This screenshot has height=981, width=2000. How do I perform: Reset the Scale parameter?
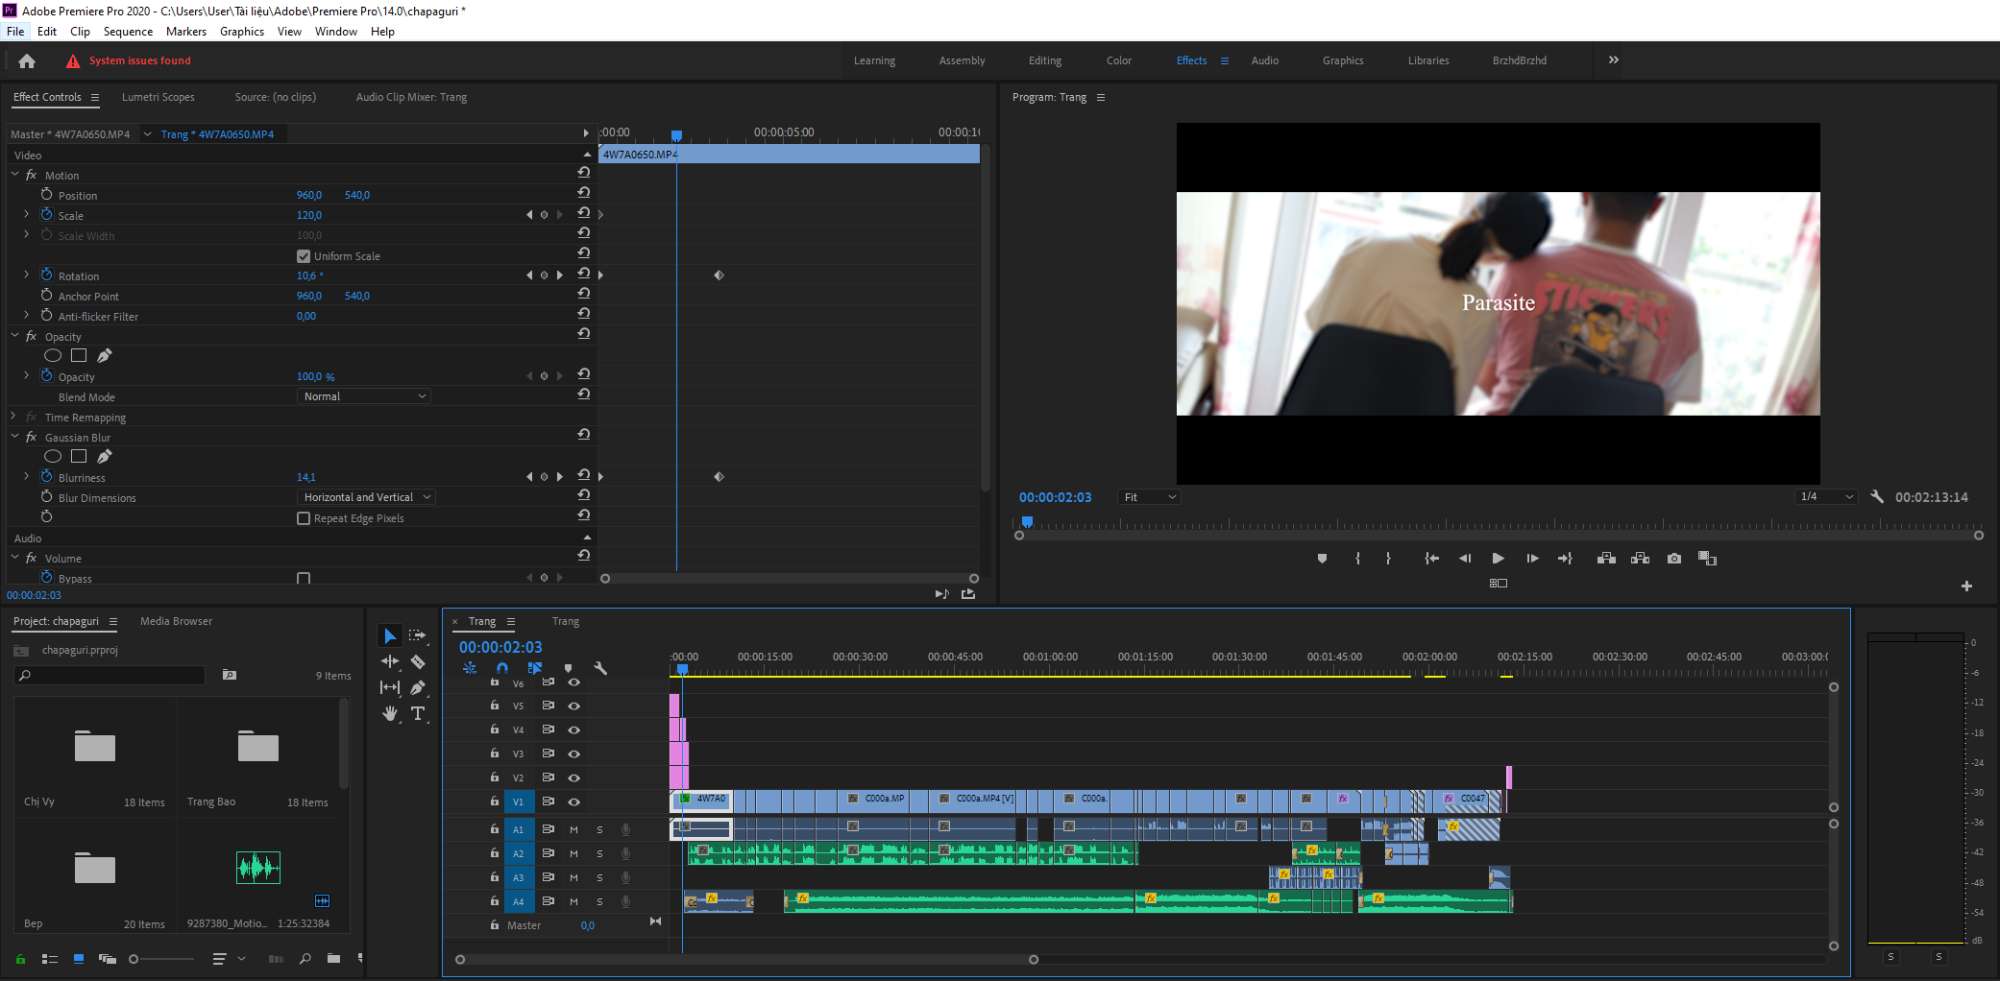584,213
